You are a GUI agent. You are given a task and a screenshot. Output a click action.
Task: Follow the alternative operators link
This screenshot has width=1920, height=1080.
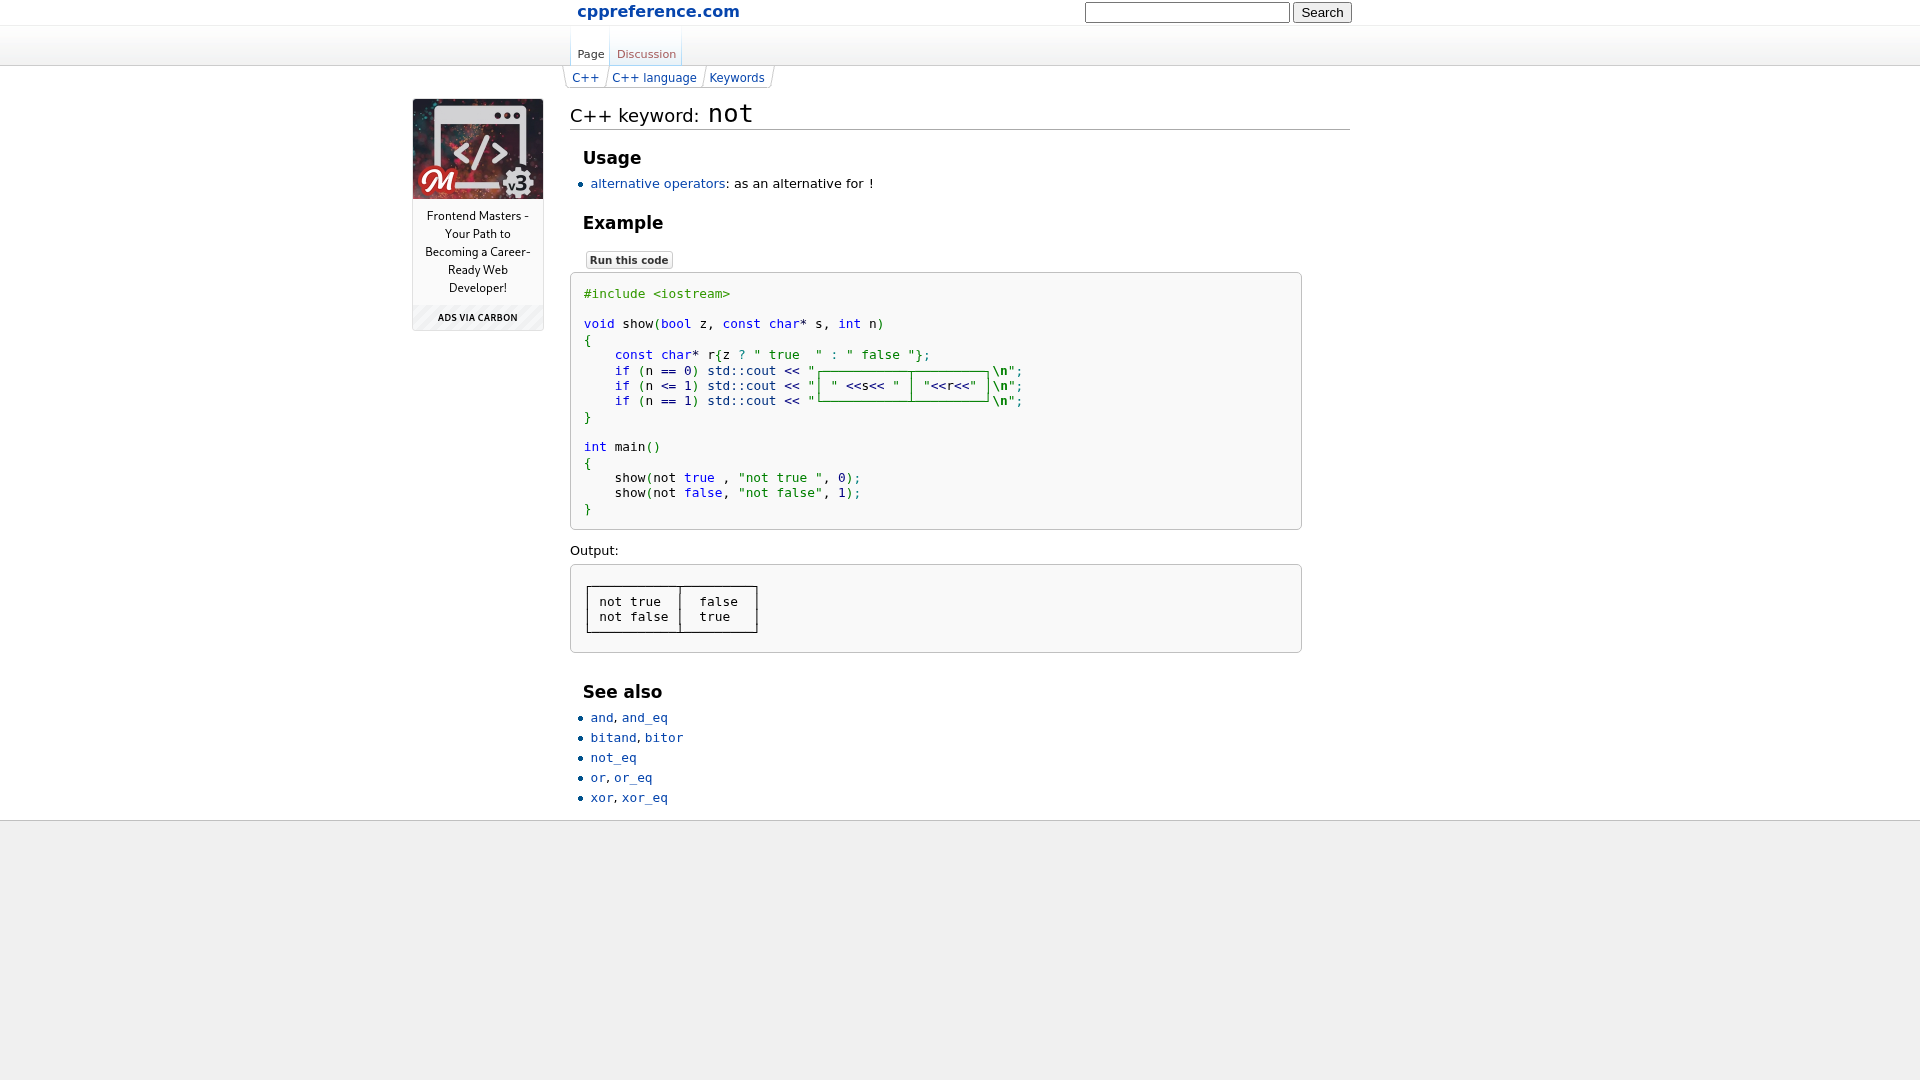coord(657,184)
